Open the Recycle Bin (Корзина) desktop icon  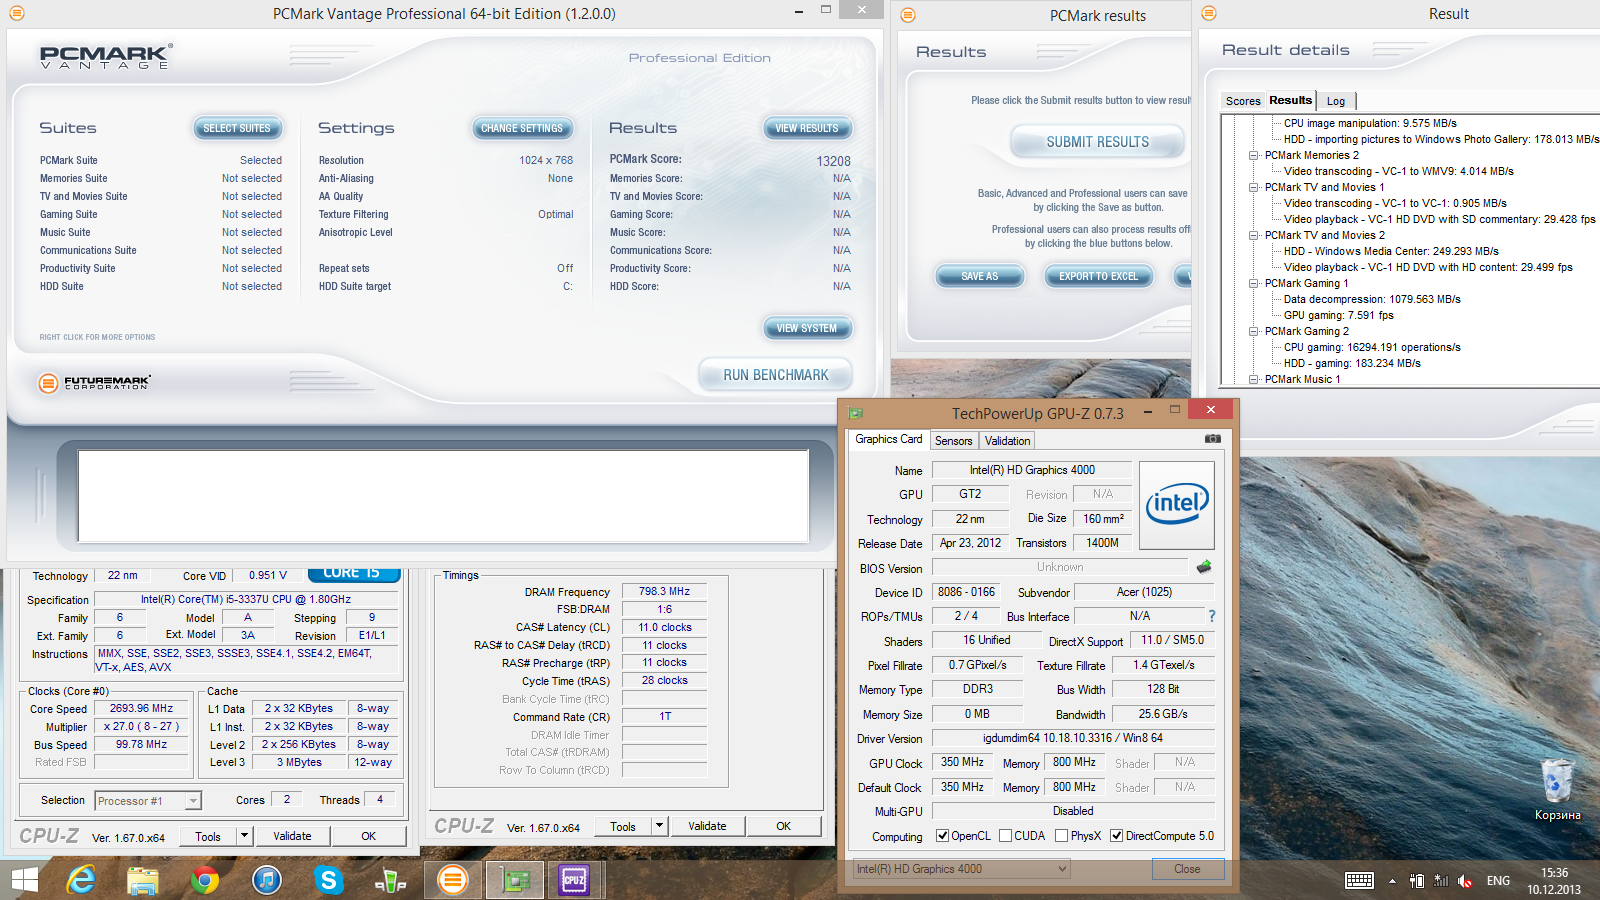1557,789
